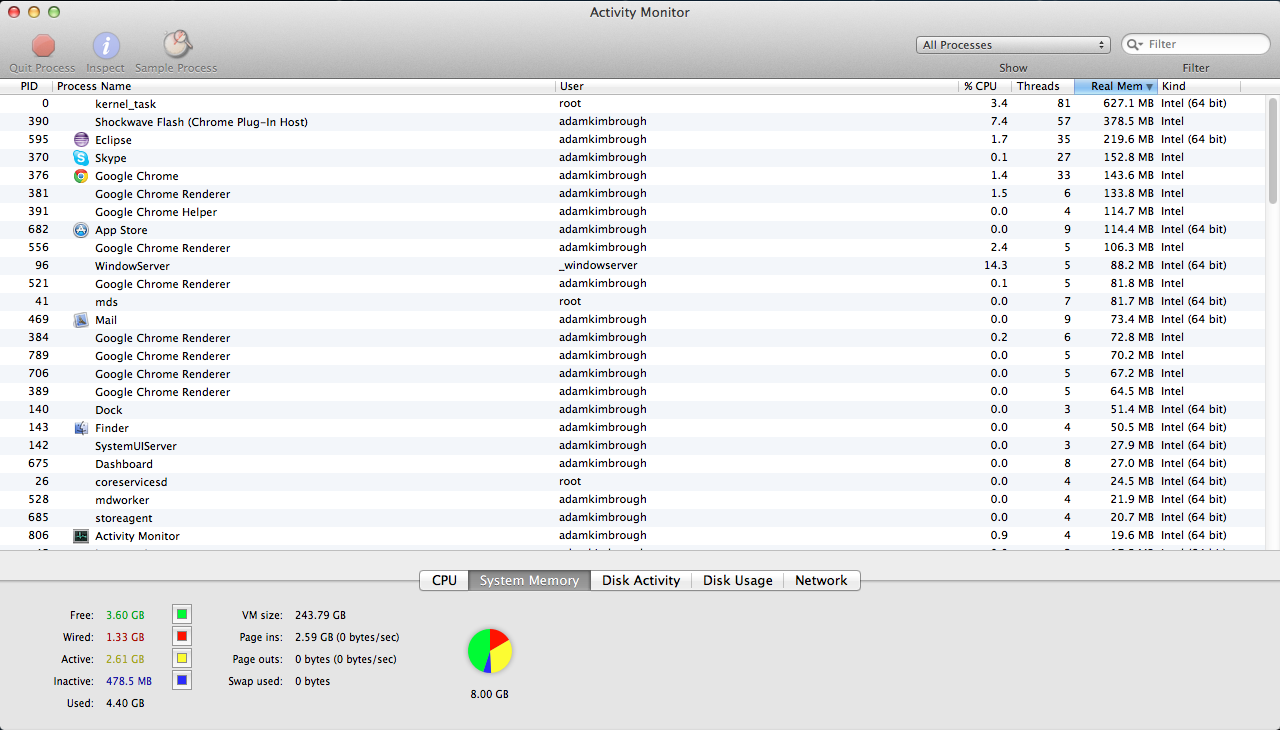This screenshot has height=730, width=1280.
Task: Click the green Free memory color swatch
Action: click(x=181, y=614)
